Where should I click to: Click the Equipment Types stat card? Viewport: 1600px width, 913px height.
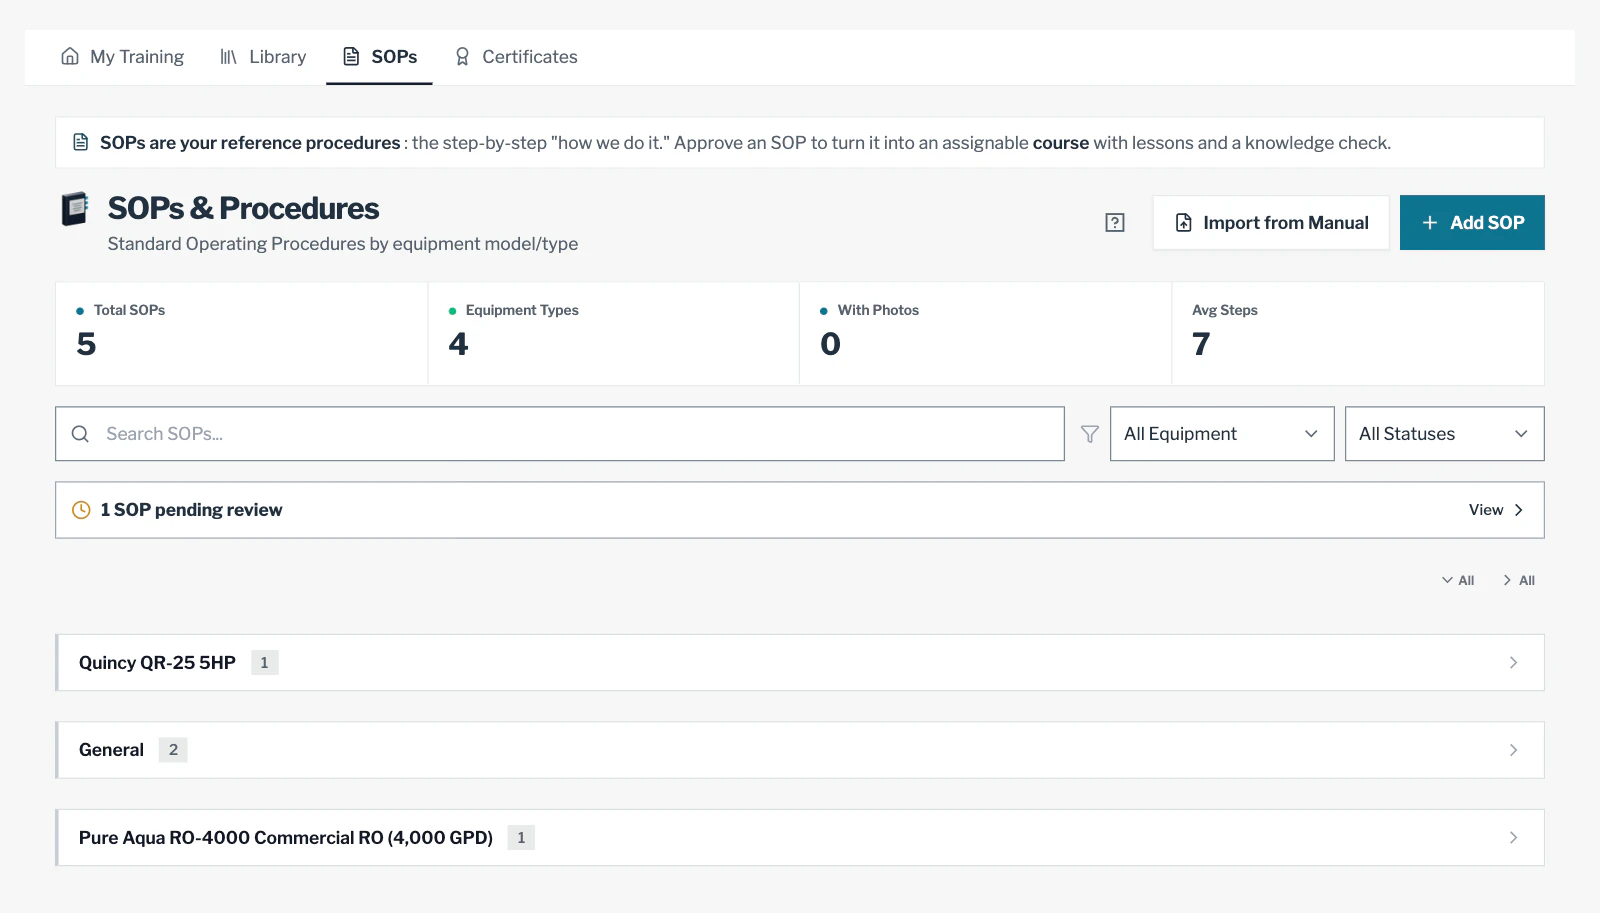(x=614, y=334)
